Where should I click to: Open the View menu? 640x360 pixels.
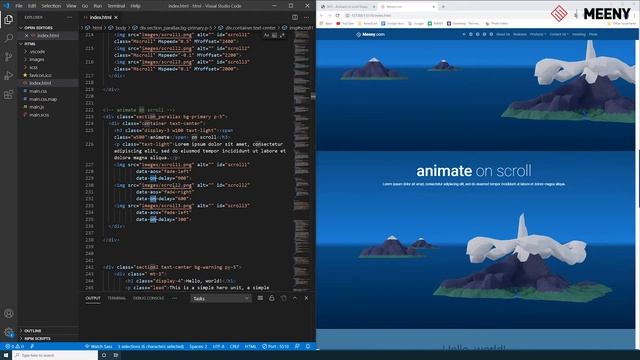click(71, 6)
